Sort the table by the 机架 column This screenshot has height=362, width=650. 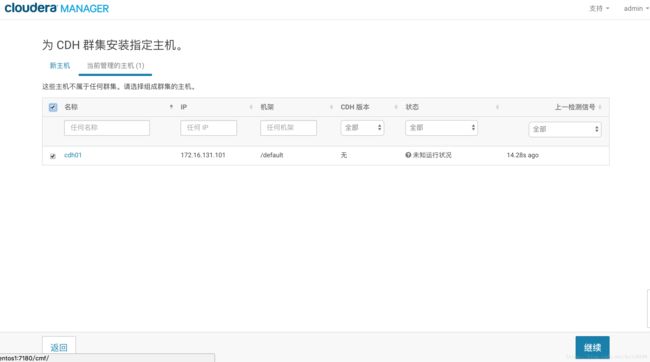(x=267, y=107)
